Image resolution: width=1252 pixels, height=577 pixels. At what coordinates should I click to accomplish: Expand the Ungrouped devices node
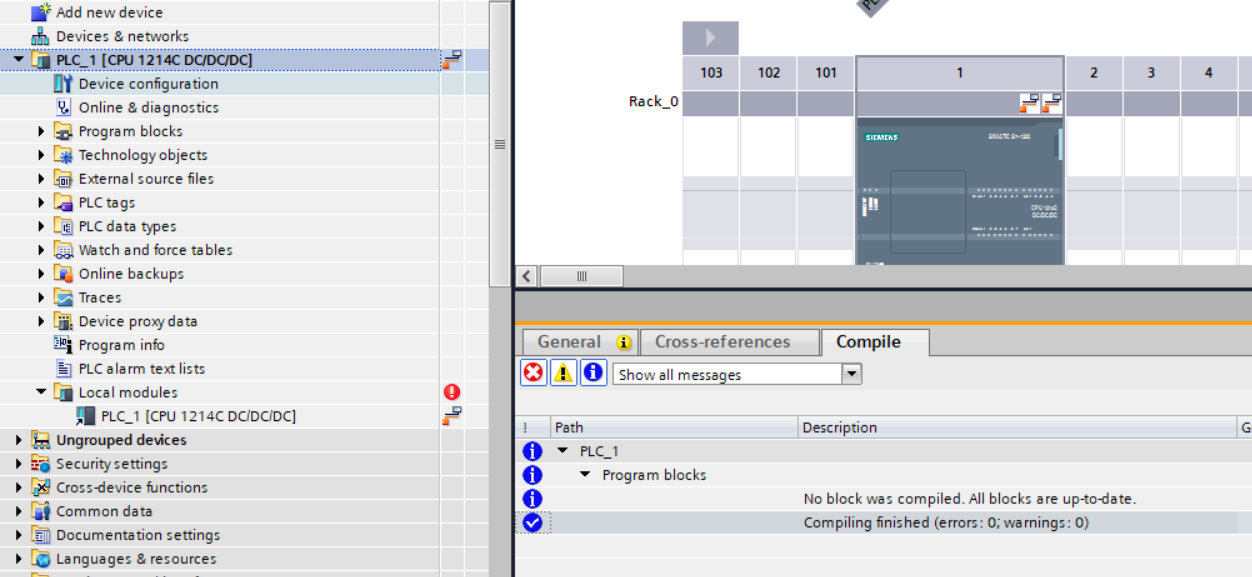pos(19,440)
